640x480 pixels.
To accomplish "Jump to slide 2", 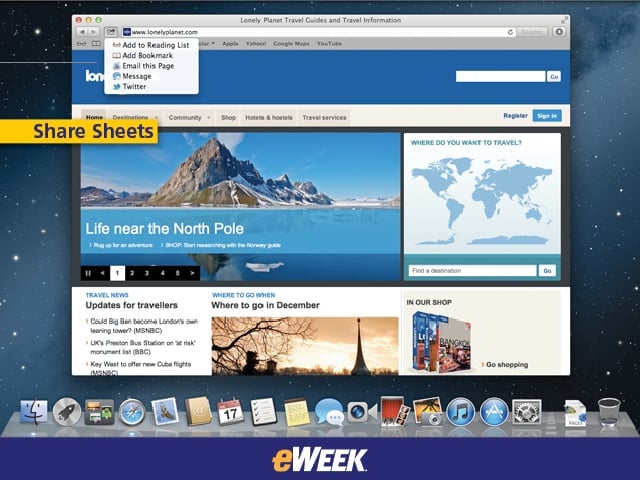I will 132,273.
